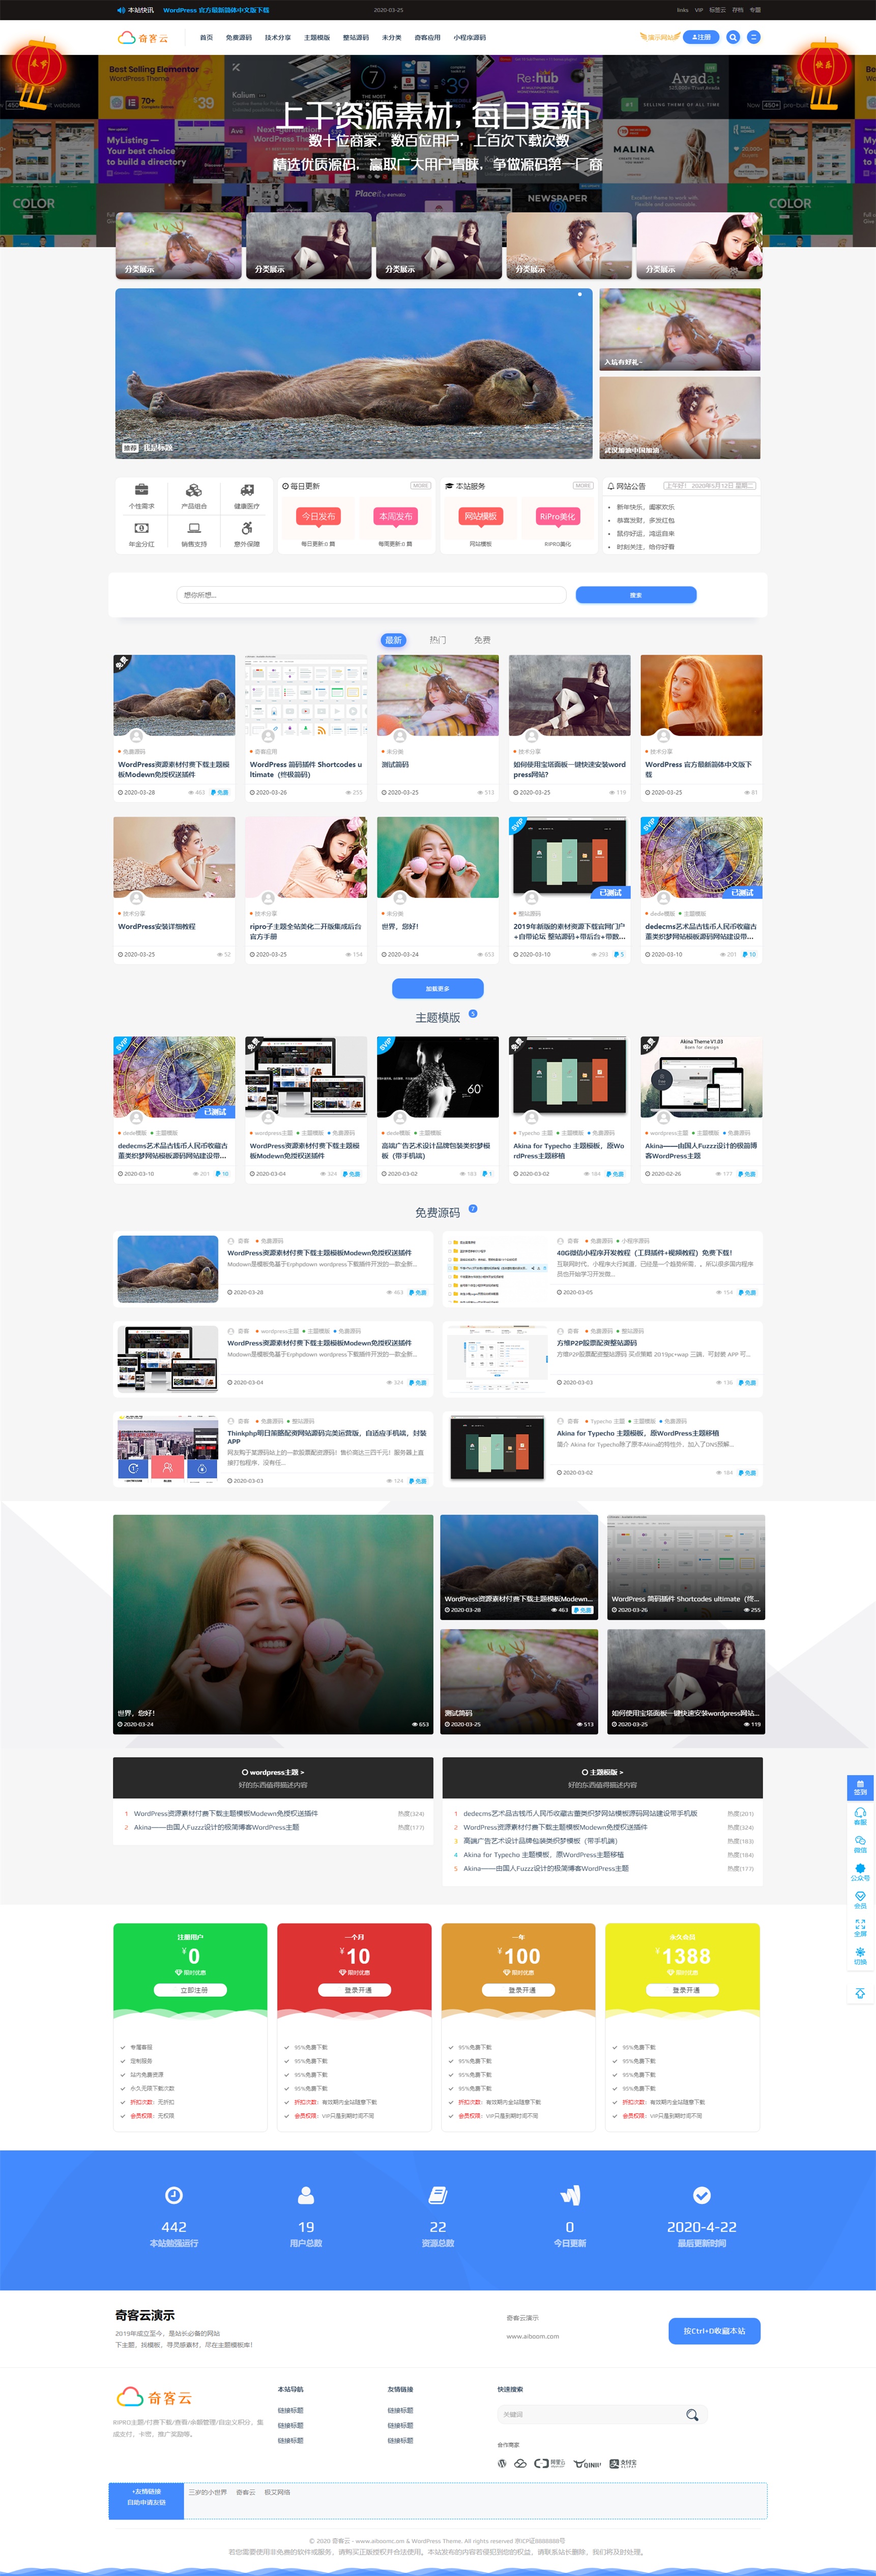876x2576 pixels.
Task: Click the 个性需求 briefcase icon
Action: [142, 490]
